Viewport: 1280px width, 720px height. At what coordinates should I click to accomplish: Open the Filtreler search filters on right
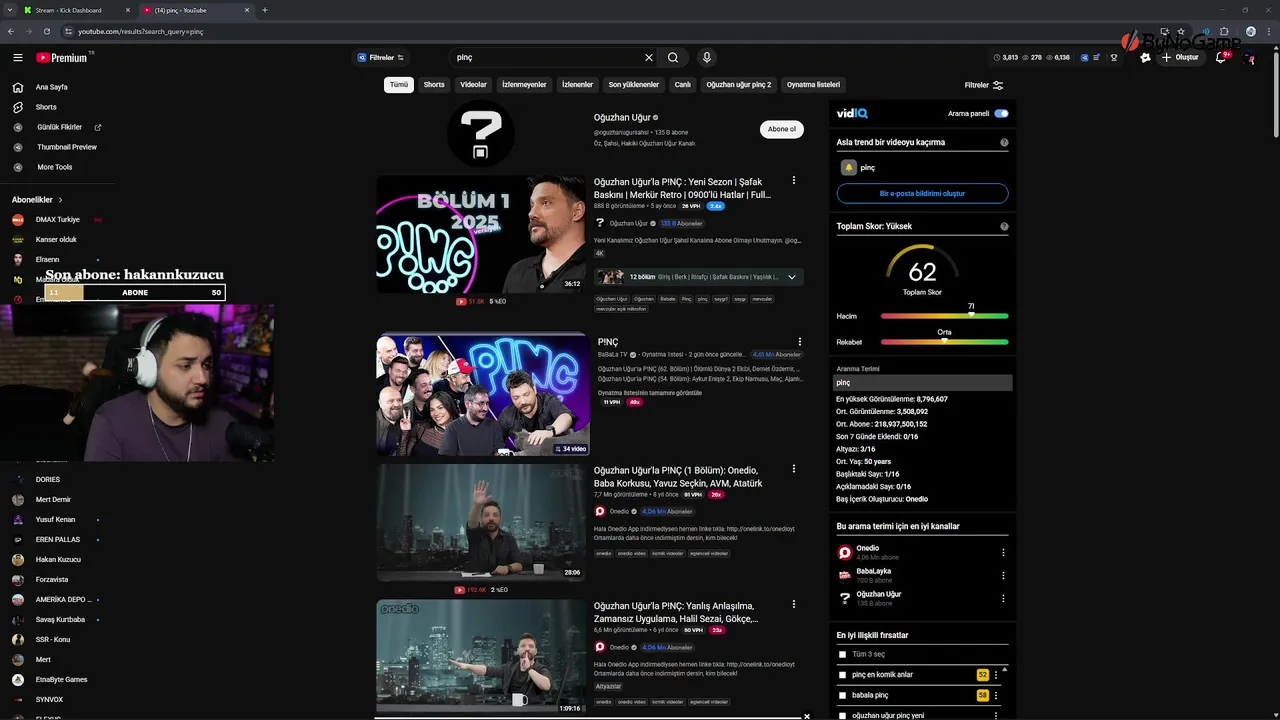[x=983, y=85]
